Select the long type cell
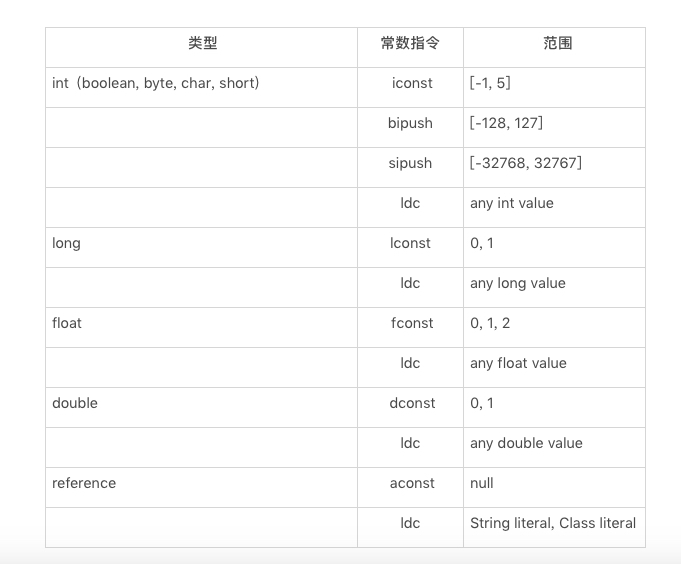 [x=67, y=243]
